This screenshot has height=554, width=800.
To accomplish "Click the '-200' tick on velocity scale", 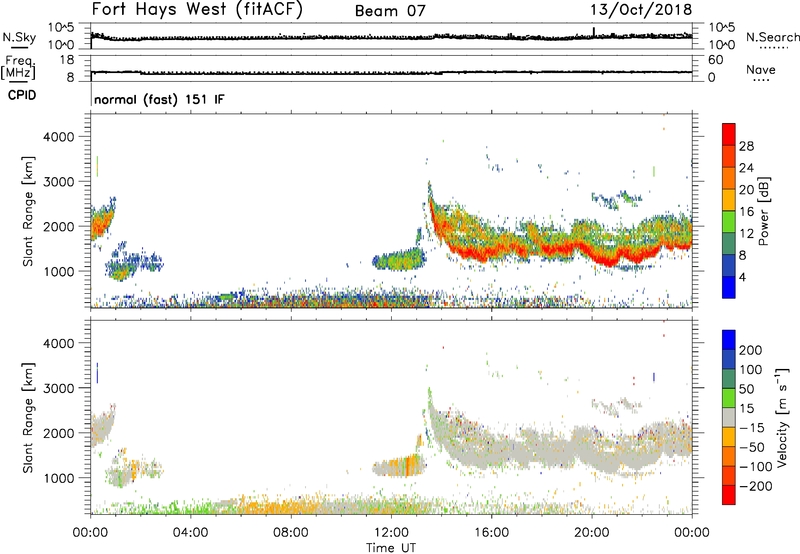I will [x=755, y=486].
